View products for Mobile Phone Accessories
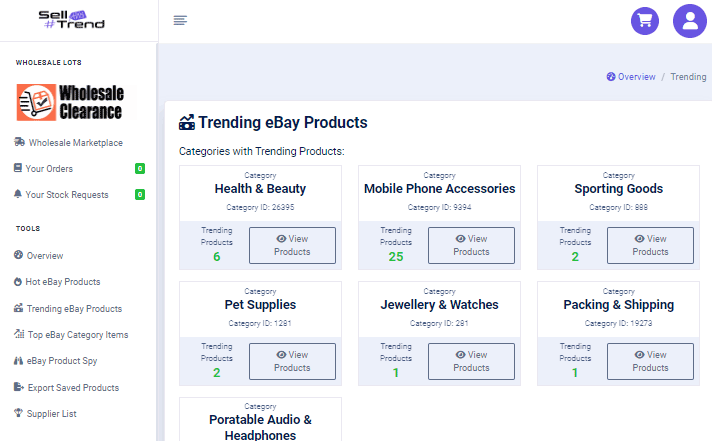This screenshot has width=712, height=441. coord(471,245)
